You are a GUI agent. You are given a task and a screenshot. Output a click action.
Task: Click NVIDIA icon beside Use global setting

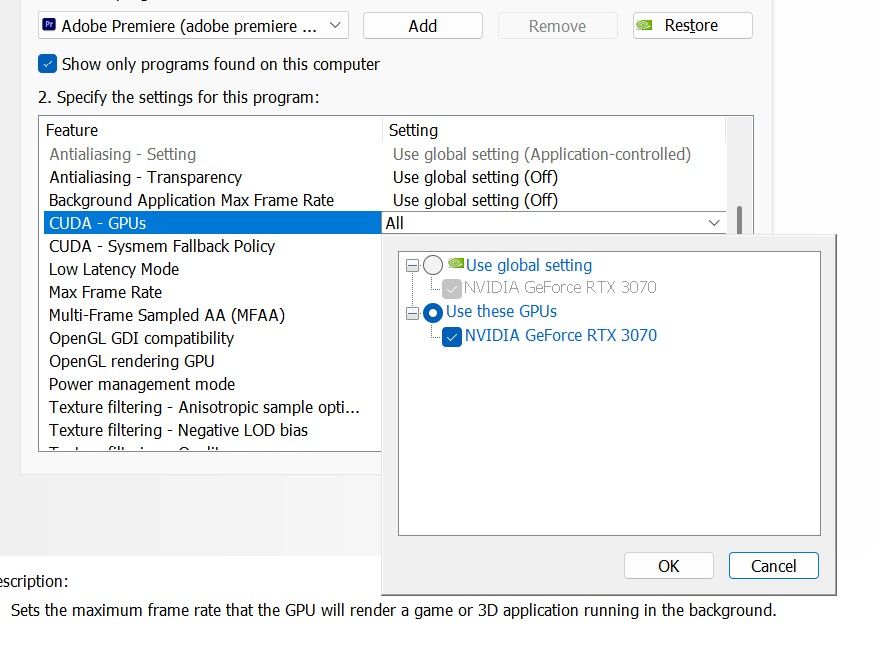click(x=456, y=265)
